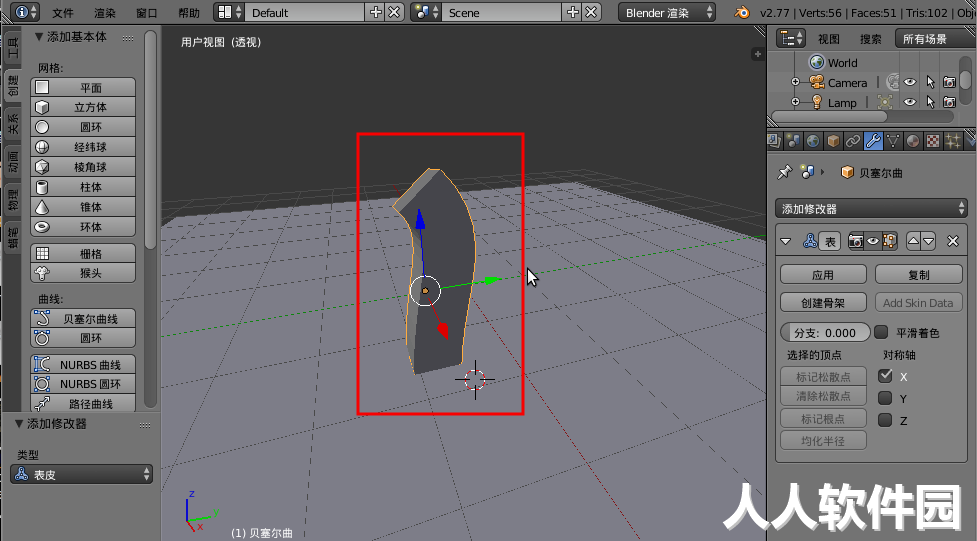Click the 创建骨架 button

coord(823,303)
